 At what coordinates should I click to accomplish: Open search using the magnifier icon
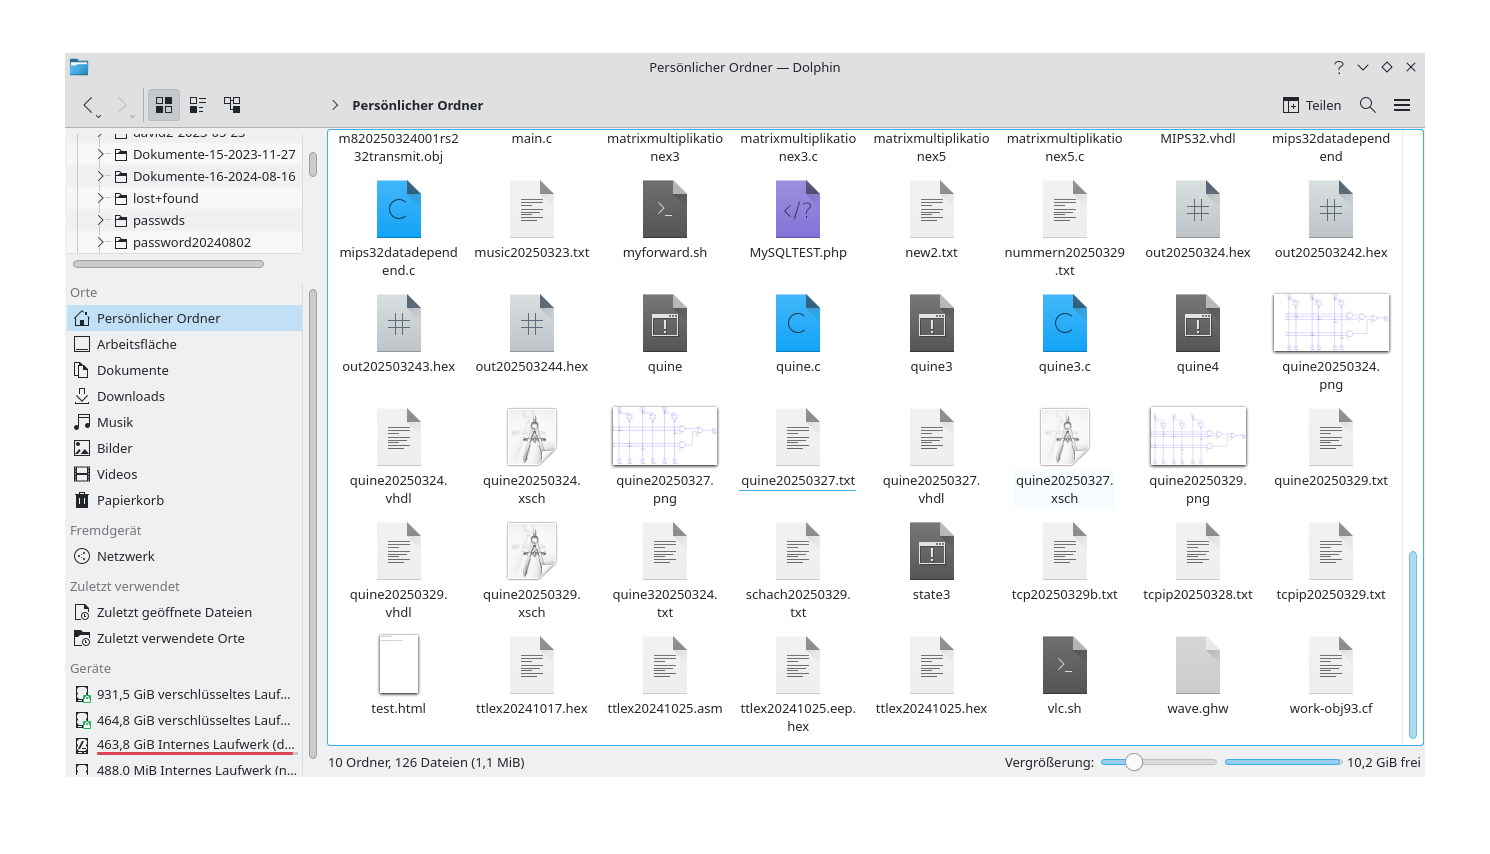point(1367,104)
